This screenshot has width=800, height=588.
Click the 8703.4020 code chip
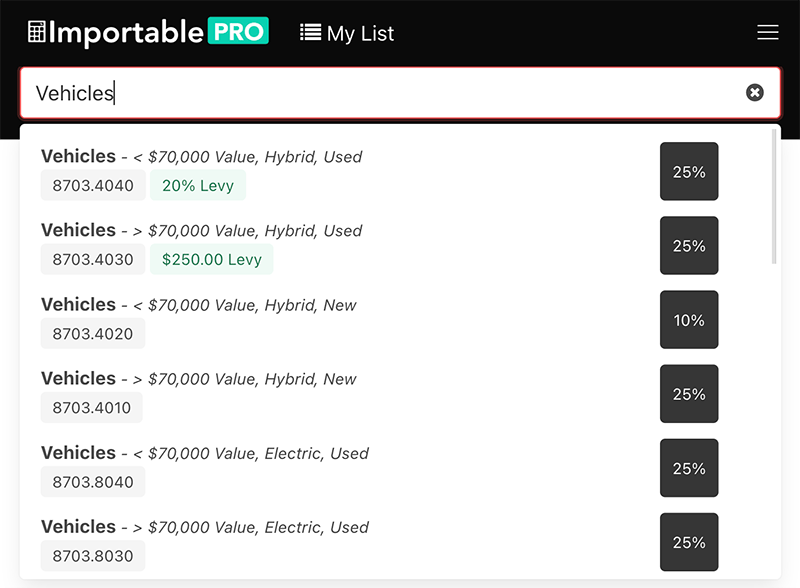click(x=92, y=333)
